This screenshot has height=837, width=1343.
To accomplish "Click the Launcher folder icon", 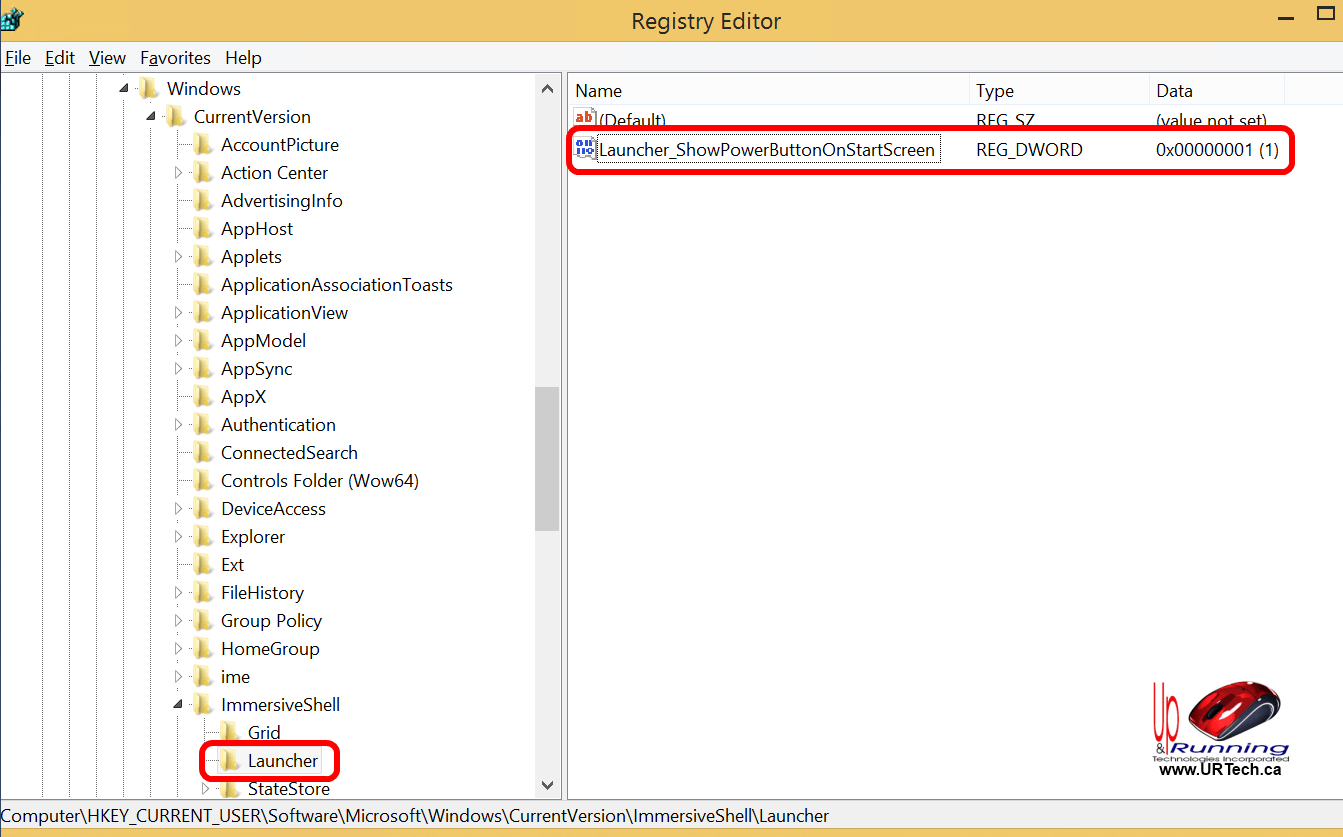I will [x=231, y=761].
